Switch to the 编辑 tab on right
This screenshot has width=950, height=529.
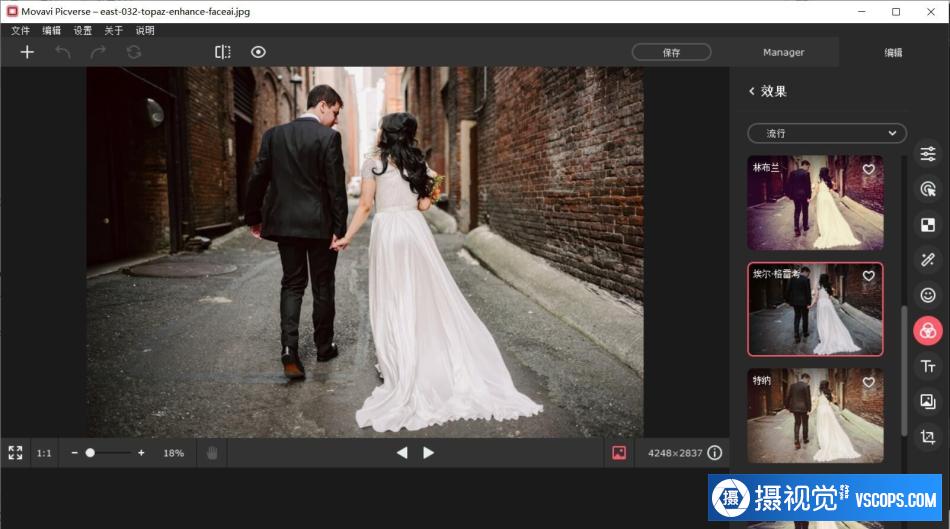point(893,53)
